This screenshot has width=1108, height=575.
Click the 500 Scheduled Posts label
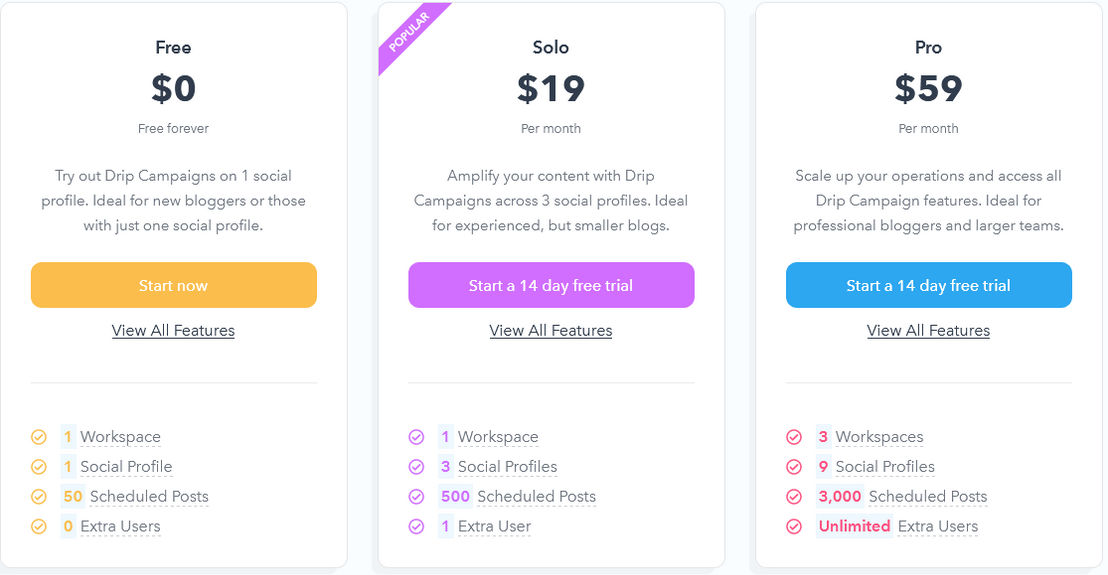tap(518, 497)
